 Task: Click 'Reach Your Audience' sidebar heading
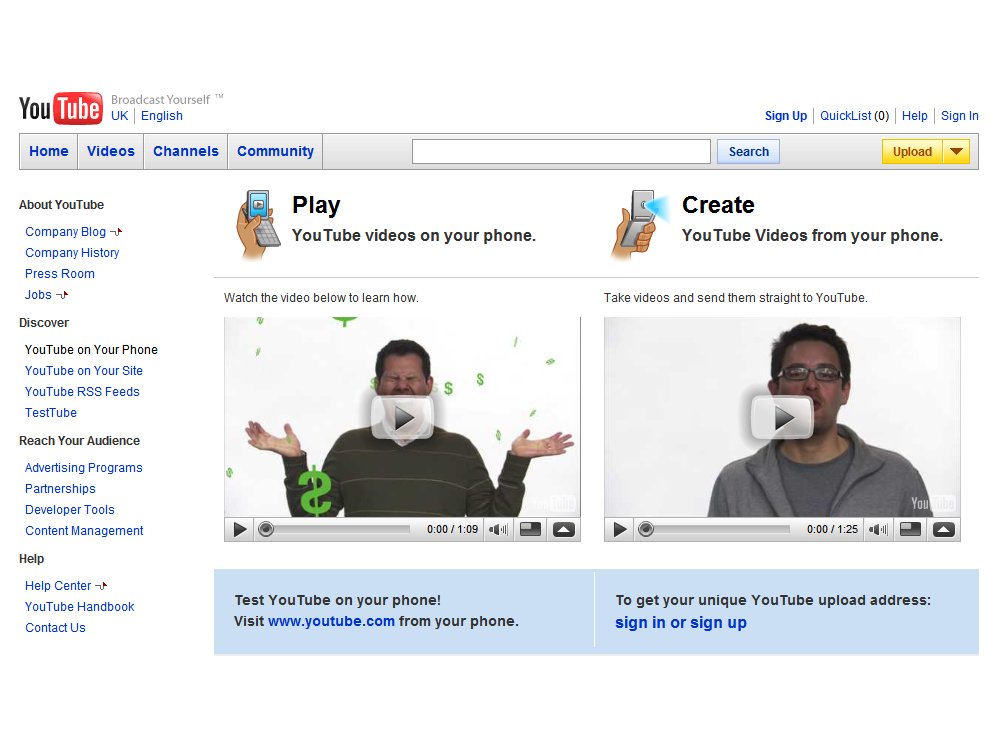(x=80, y=441)
